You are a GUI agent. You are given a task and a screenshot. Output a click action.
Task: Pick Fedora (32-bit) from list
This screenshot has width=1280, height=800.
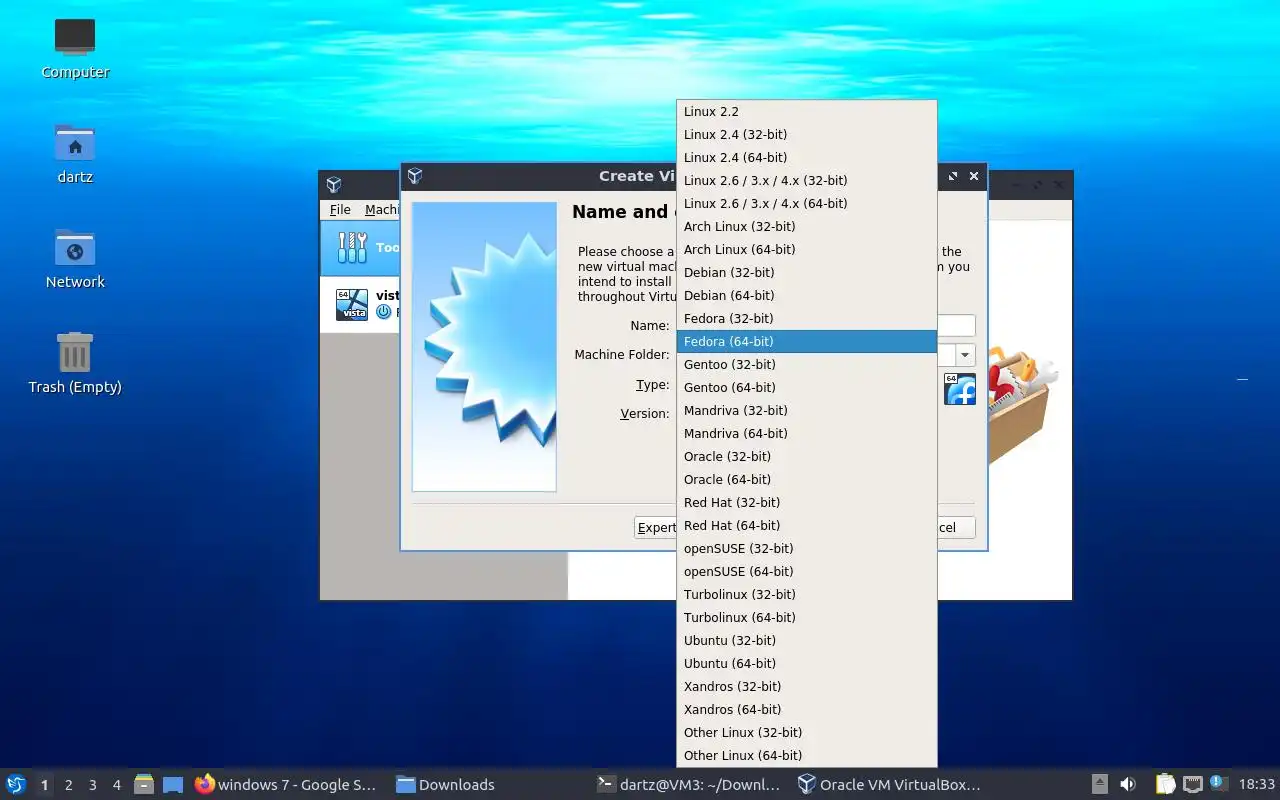[x=807, y=318]
